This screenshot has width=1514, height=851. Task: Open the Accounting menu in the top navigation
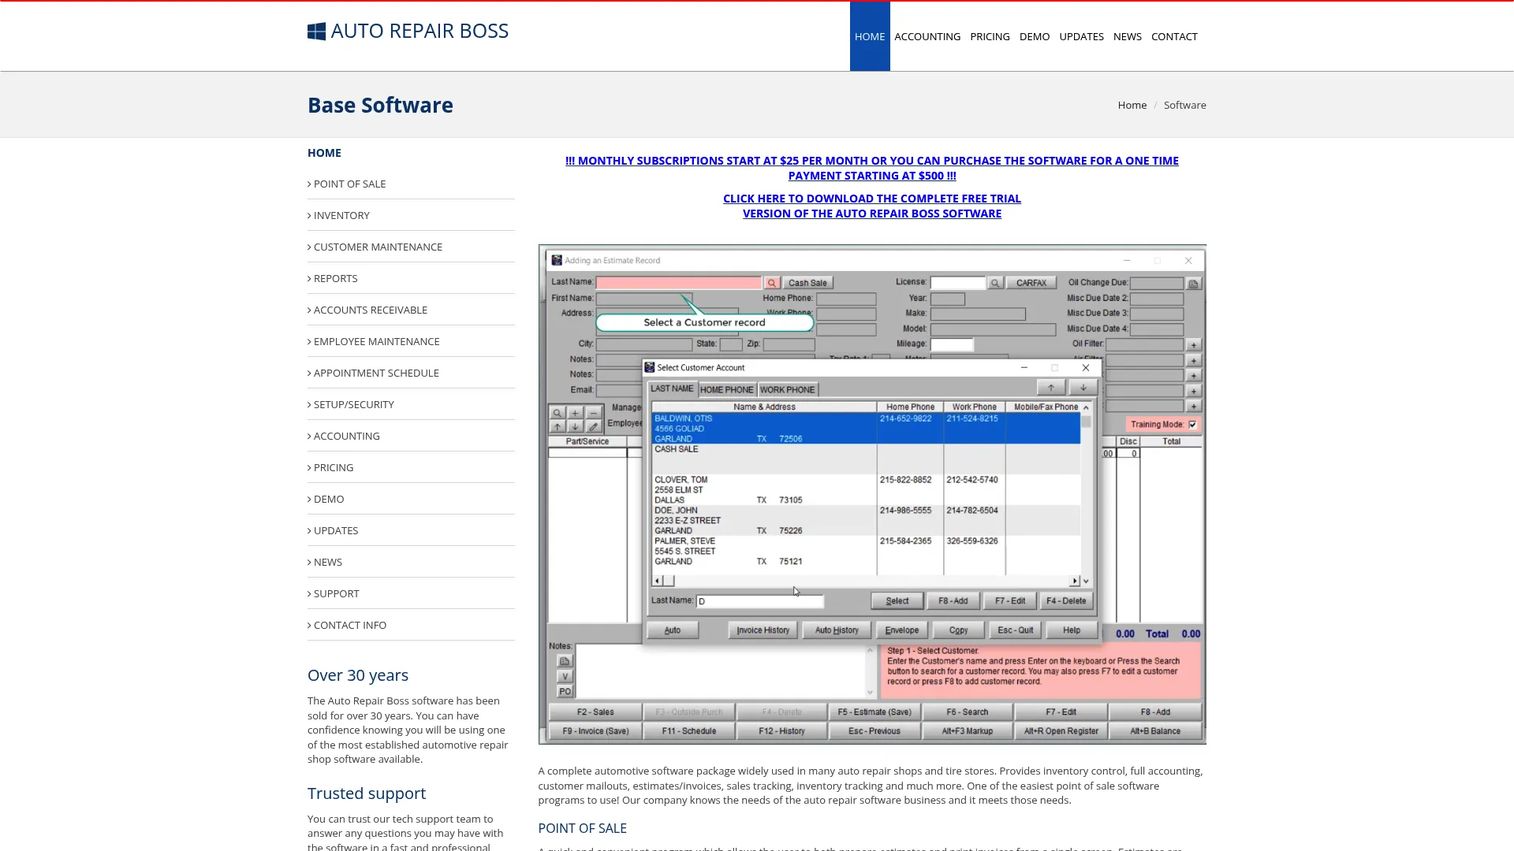[x=927, y=37]
